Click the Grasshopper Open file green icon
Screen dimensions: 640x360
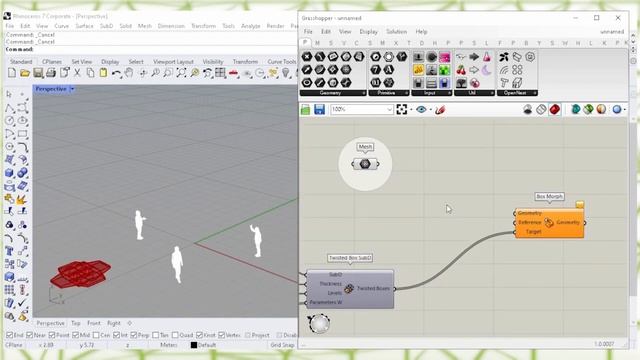click(x=306, y=109)
